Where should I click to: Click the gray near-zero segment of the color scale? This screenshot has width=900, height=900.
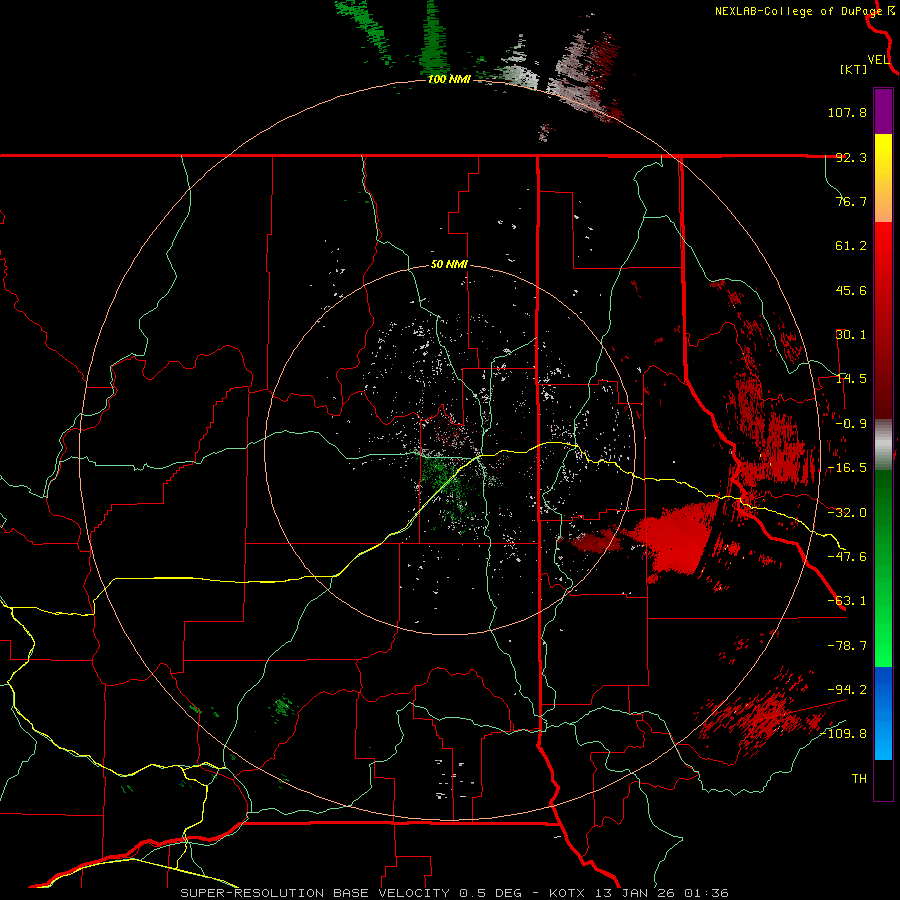[883, 444]
